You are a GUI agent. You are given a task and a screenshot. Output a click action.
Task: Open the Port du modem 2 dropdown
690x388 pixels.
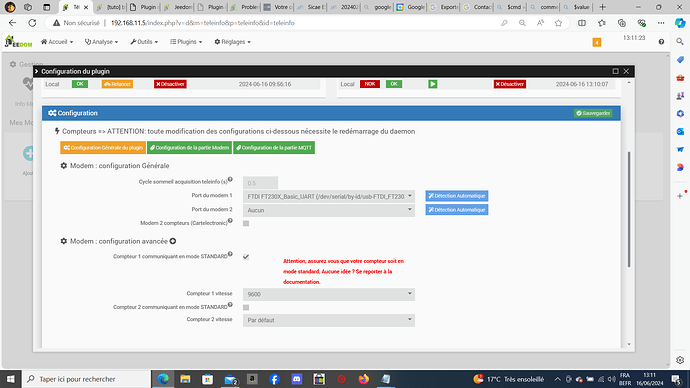point(329,210)
